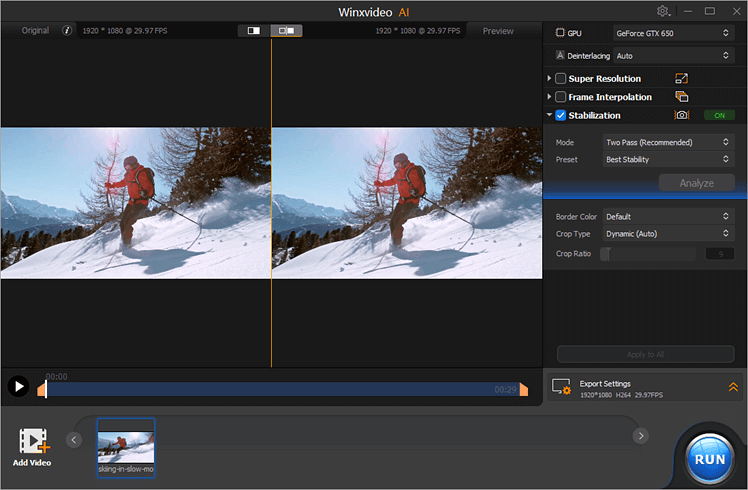
Task: Click the Export Settings monitor icon
Action: [561, 386]
